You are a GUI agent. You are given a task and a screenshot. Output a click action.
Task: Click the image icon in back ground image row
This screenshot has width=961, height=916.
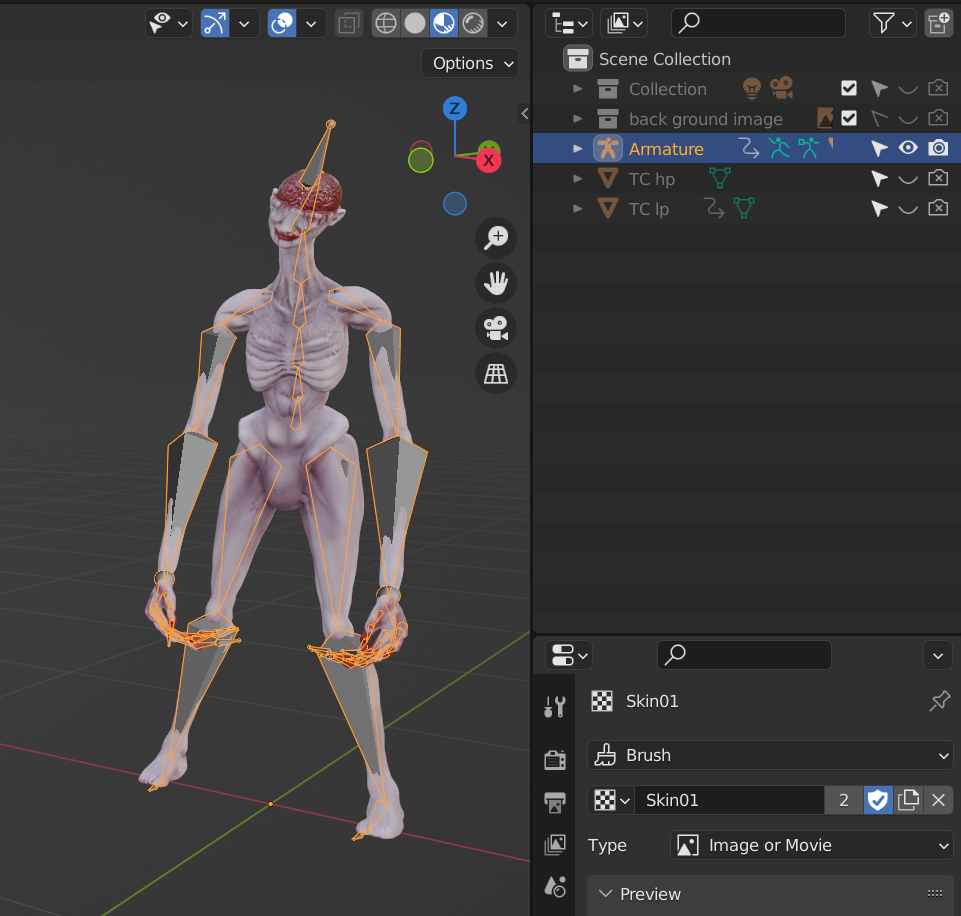point(825,118)
